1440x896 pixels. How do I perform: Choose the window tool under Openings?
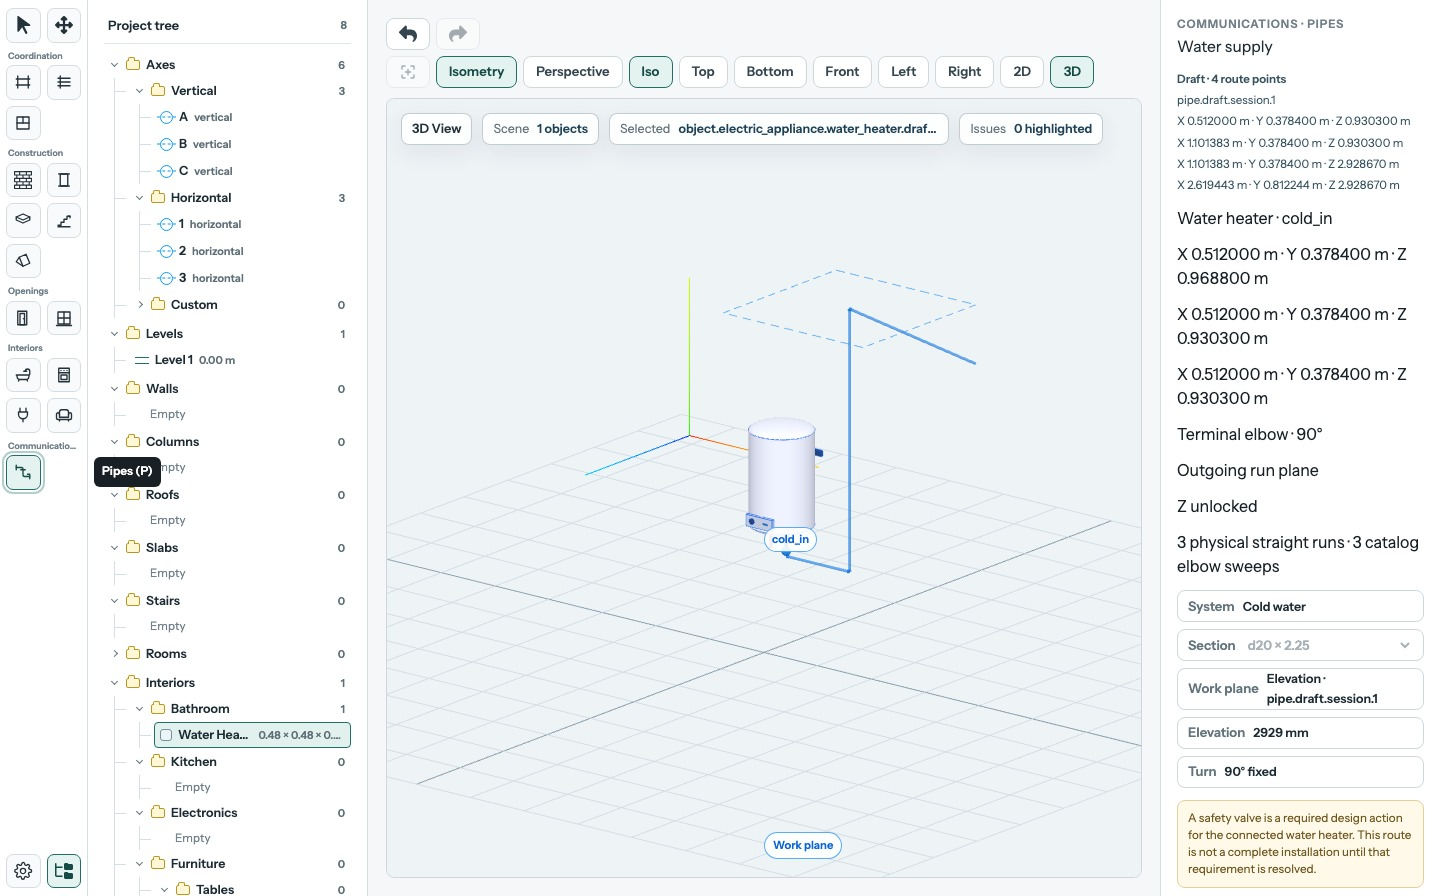coord(64,318)
